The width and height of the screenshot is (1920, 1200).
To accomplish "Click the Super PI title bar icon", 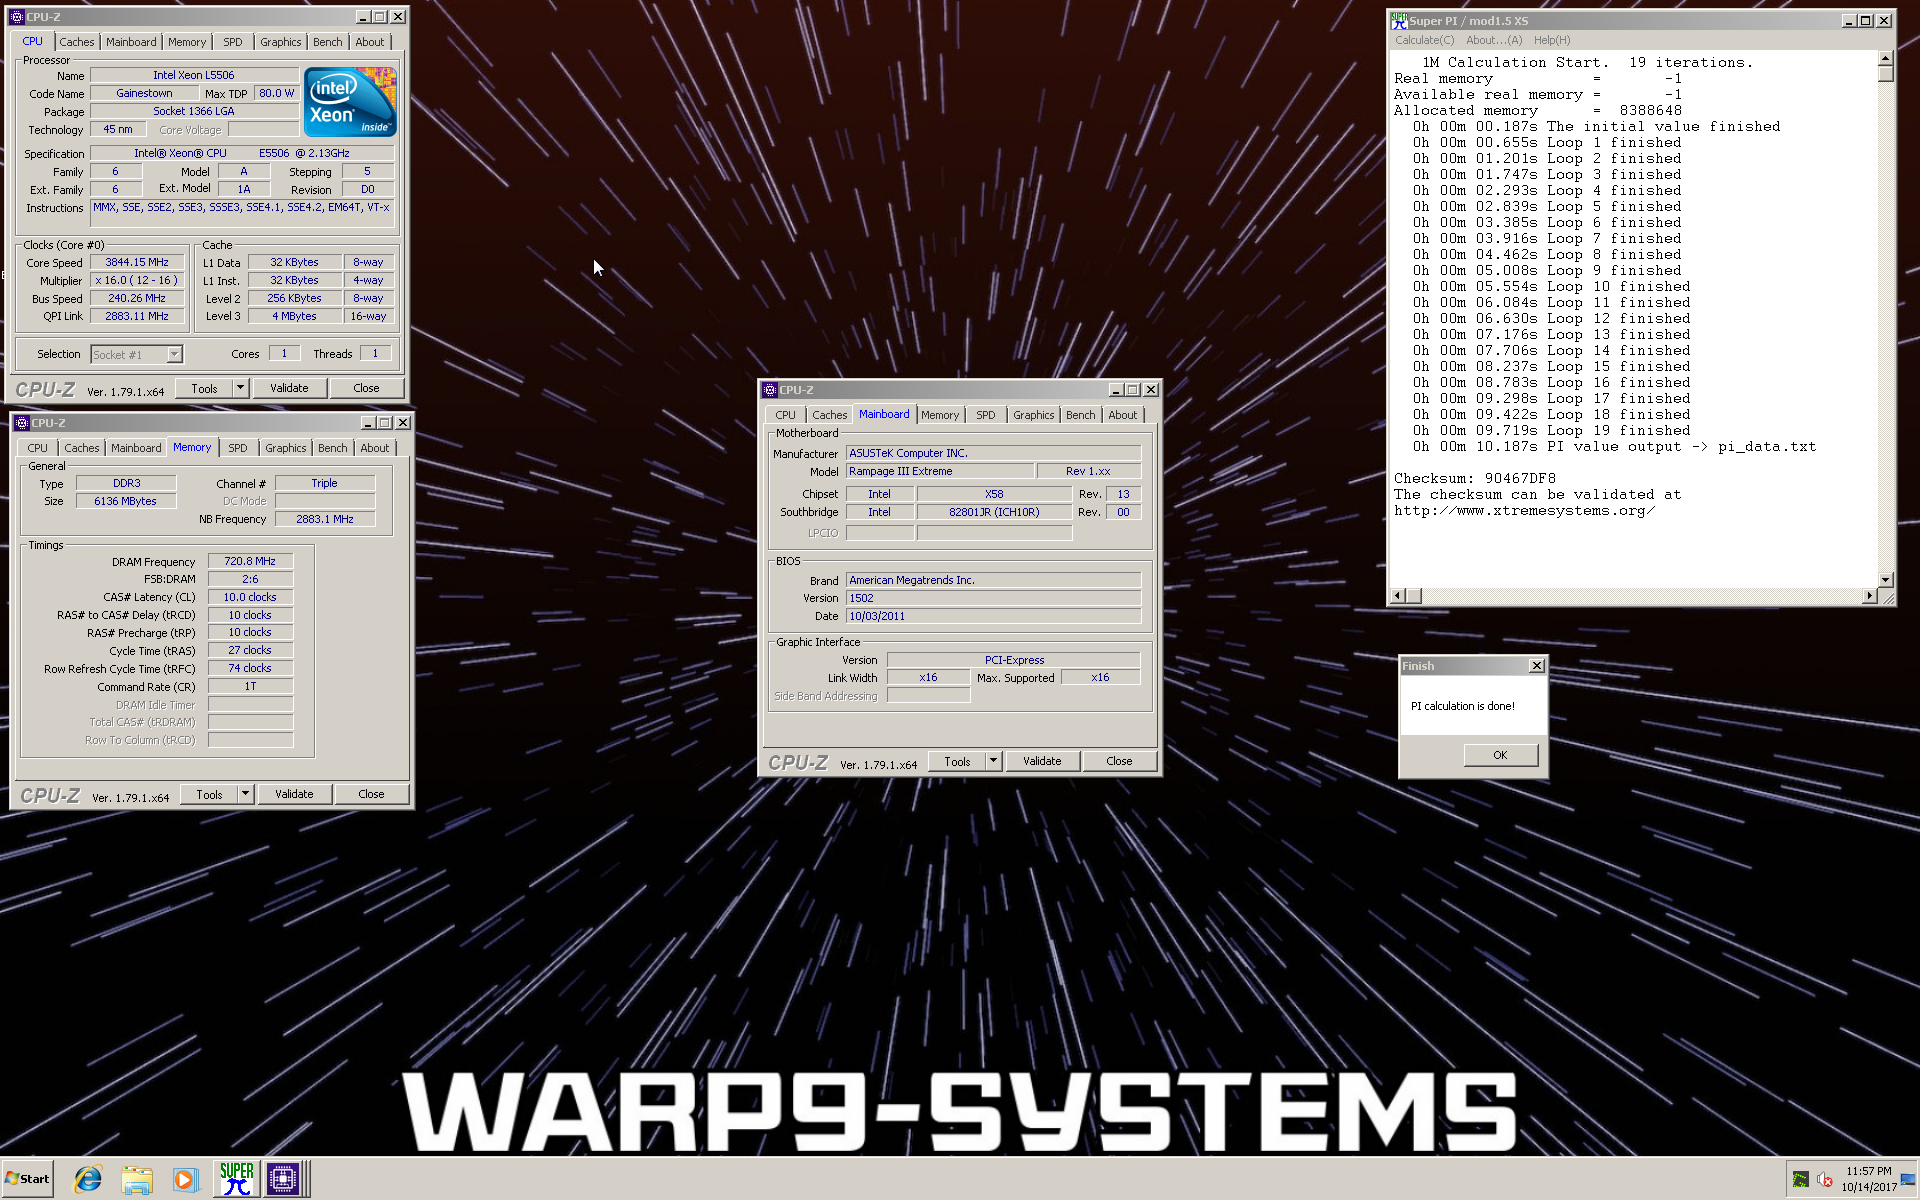I will point(1400,20).
